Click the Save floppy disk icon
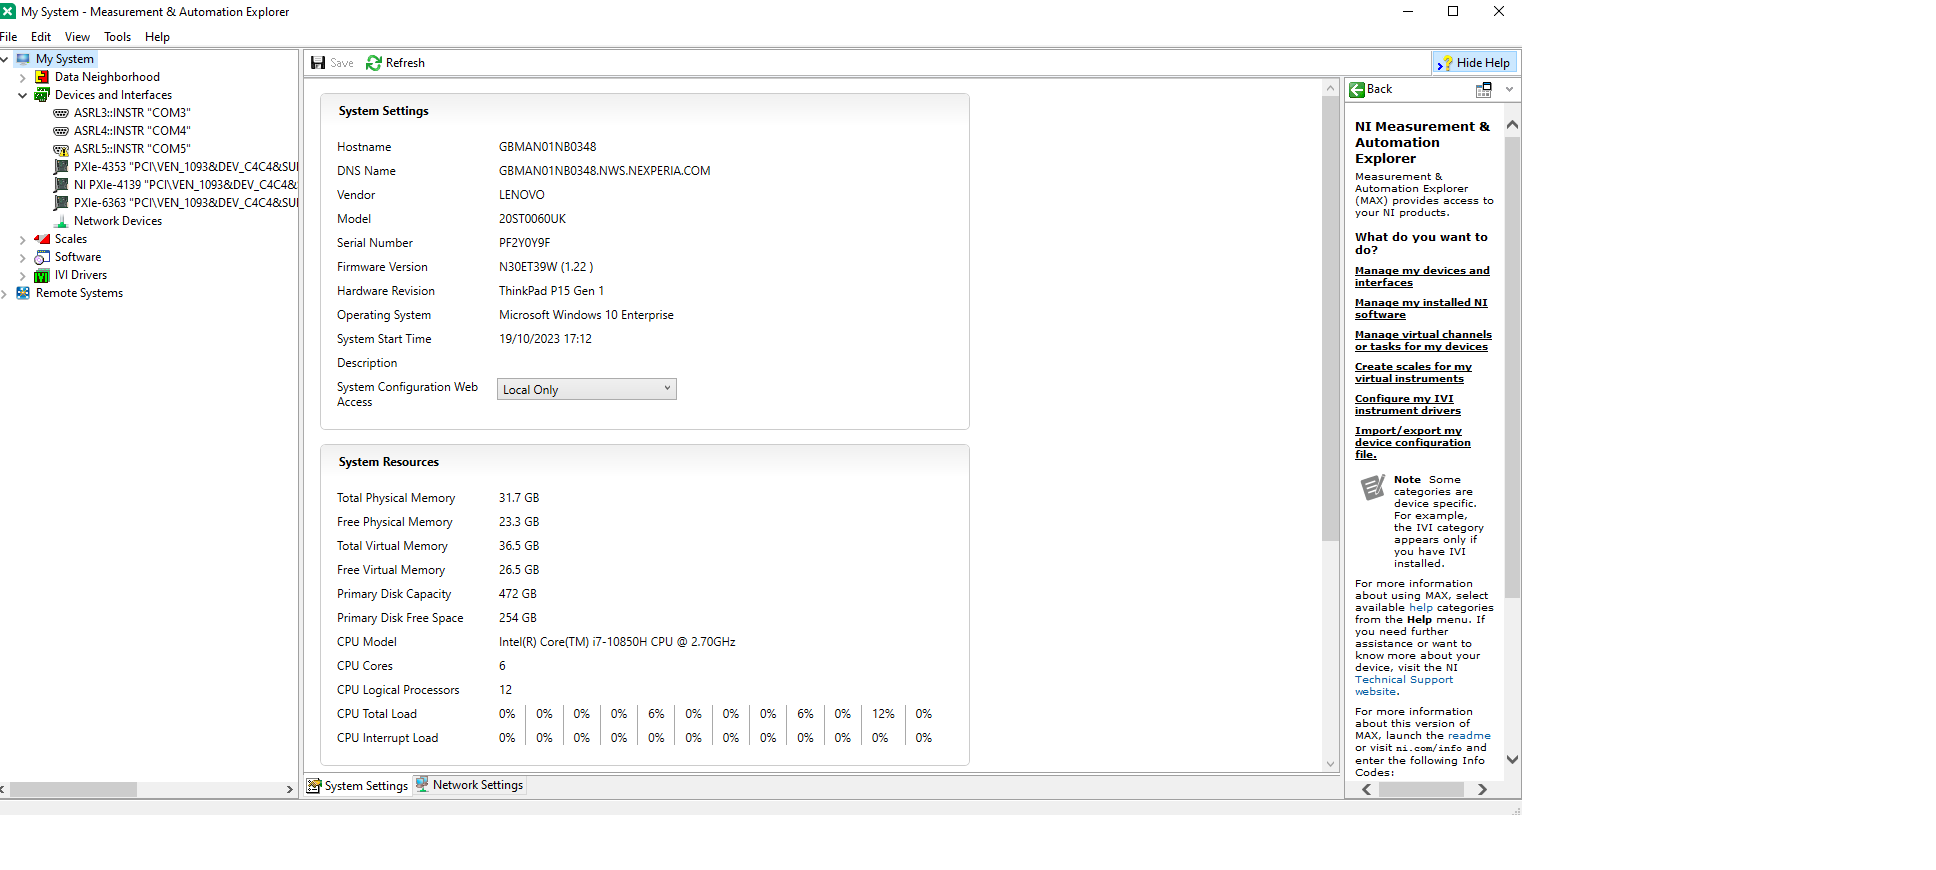The image size is (1936, 870). (318, 63)
